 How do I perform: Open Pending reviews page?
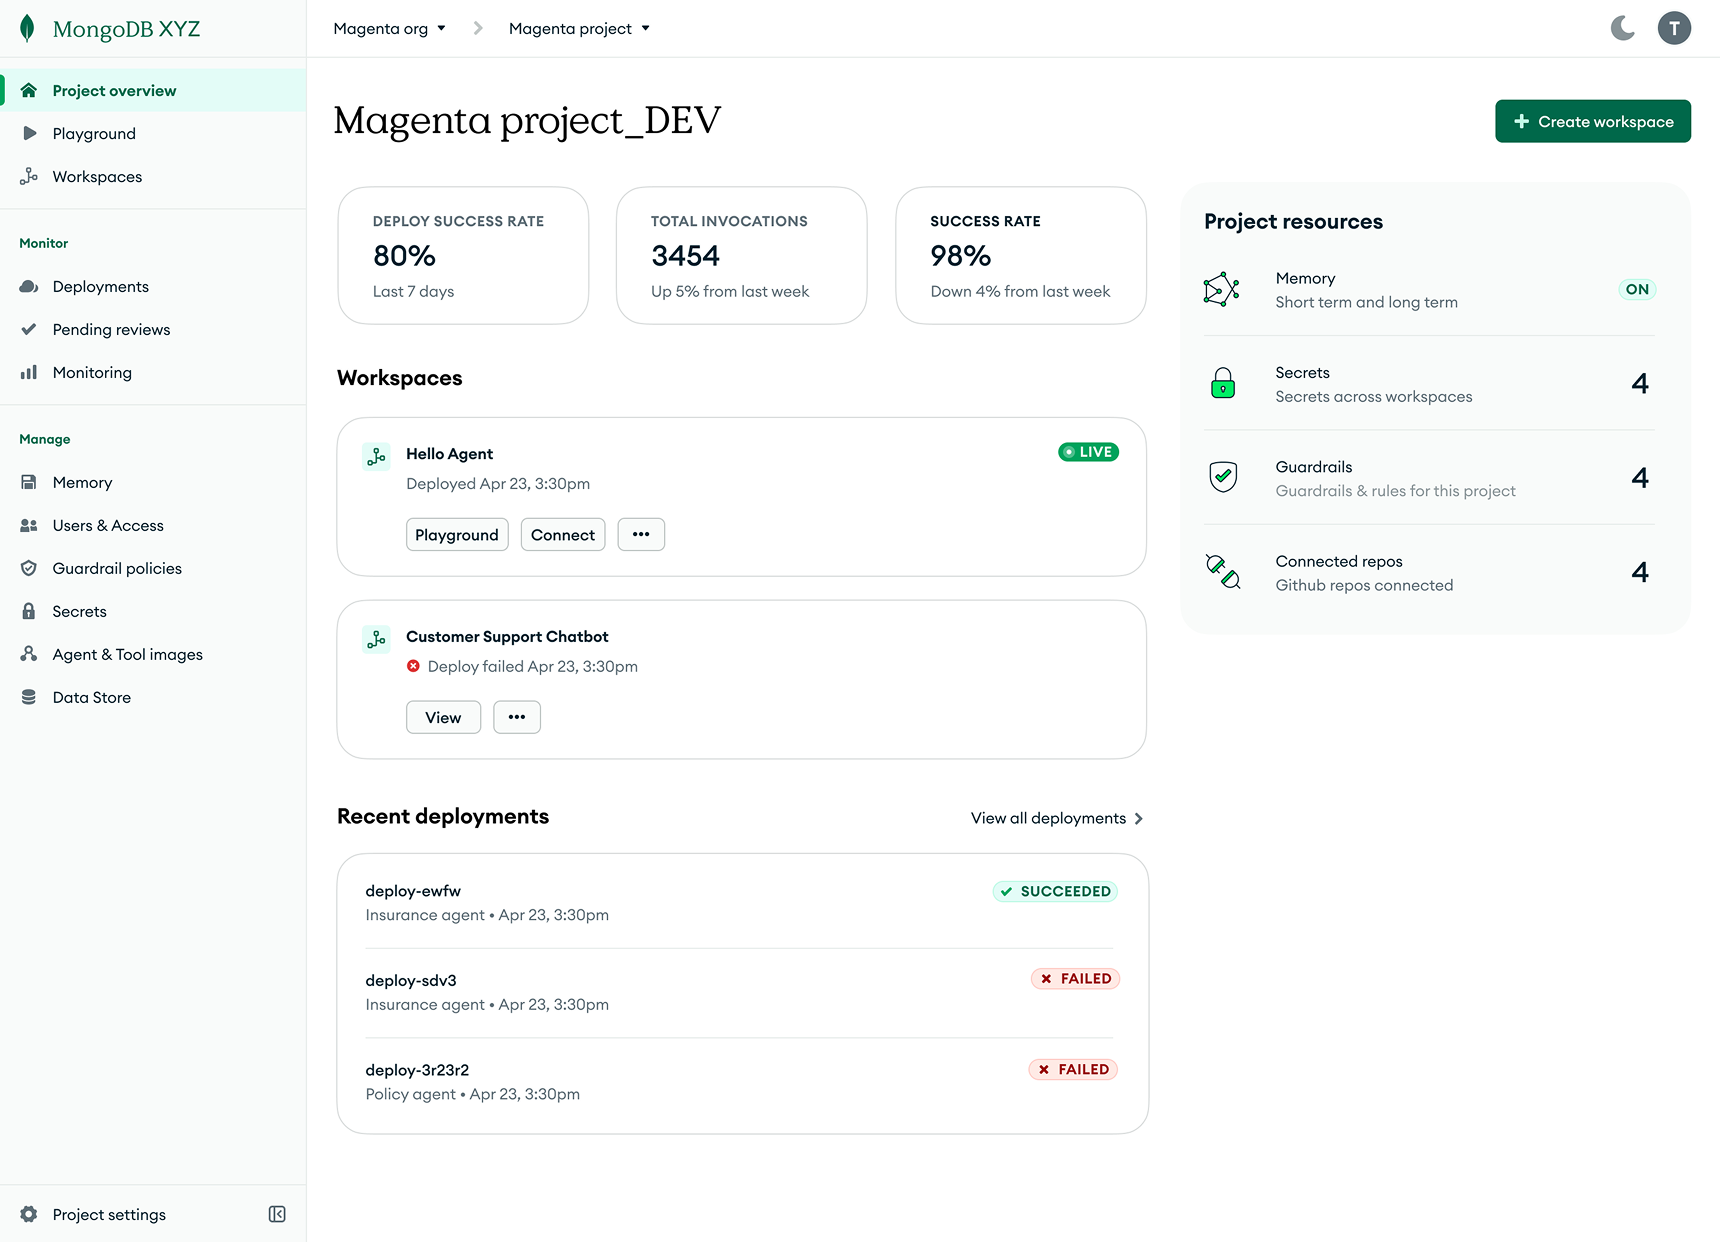pos(153,329)
